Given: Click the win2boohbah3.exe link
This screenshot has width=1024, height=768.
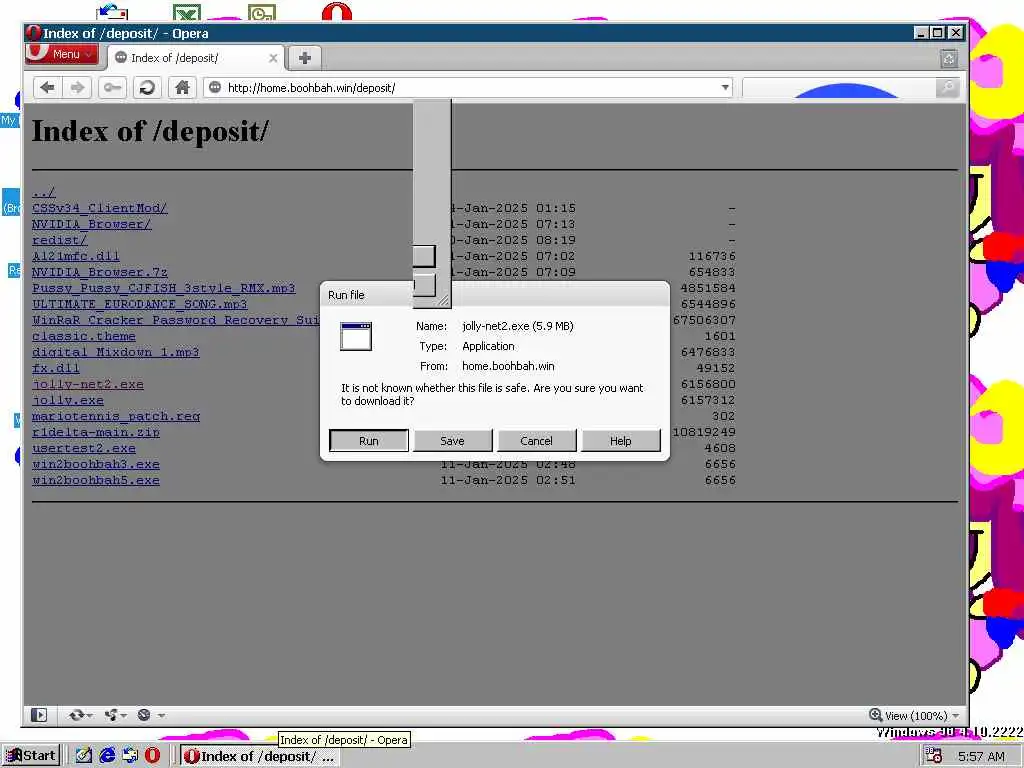Looking at the screenshot, I should click(96, 464).
